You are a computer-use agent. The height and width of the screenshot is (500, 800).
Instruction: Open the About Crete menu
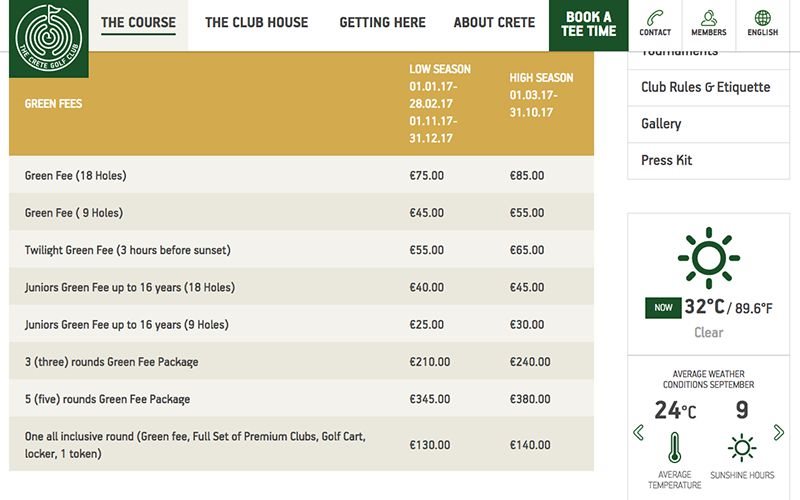coord(494,23)
